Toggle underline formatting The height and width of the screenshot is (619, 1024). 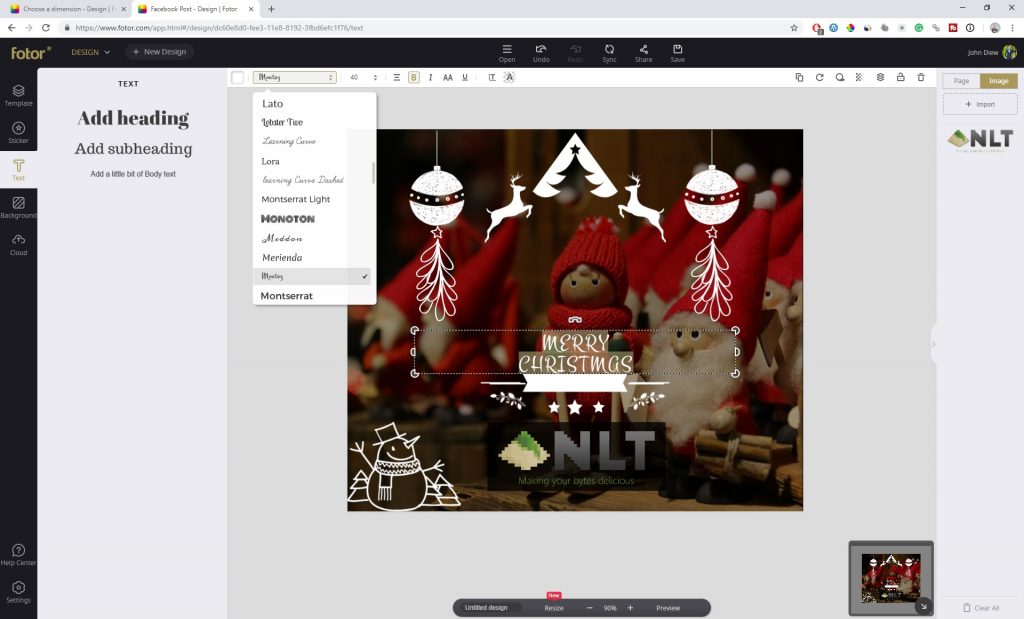click(465, 77)
